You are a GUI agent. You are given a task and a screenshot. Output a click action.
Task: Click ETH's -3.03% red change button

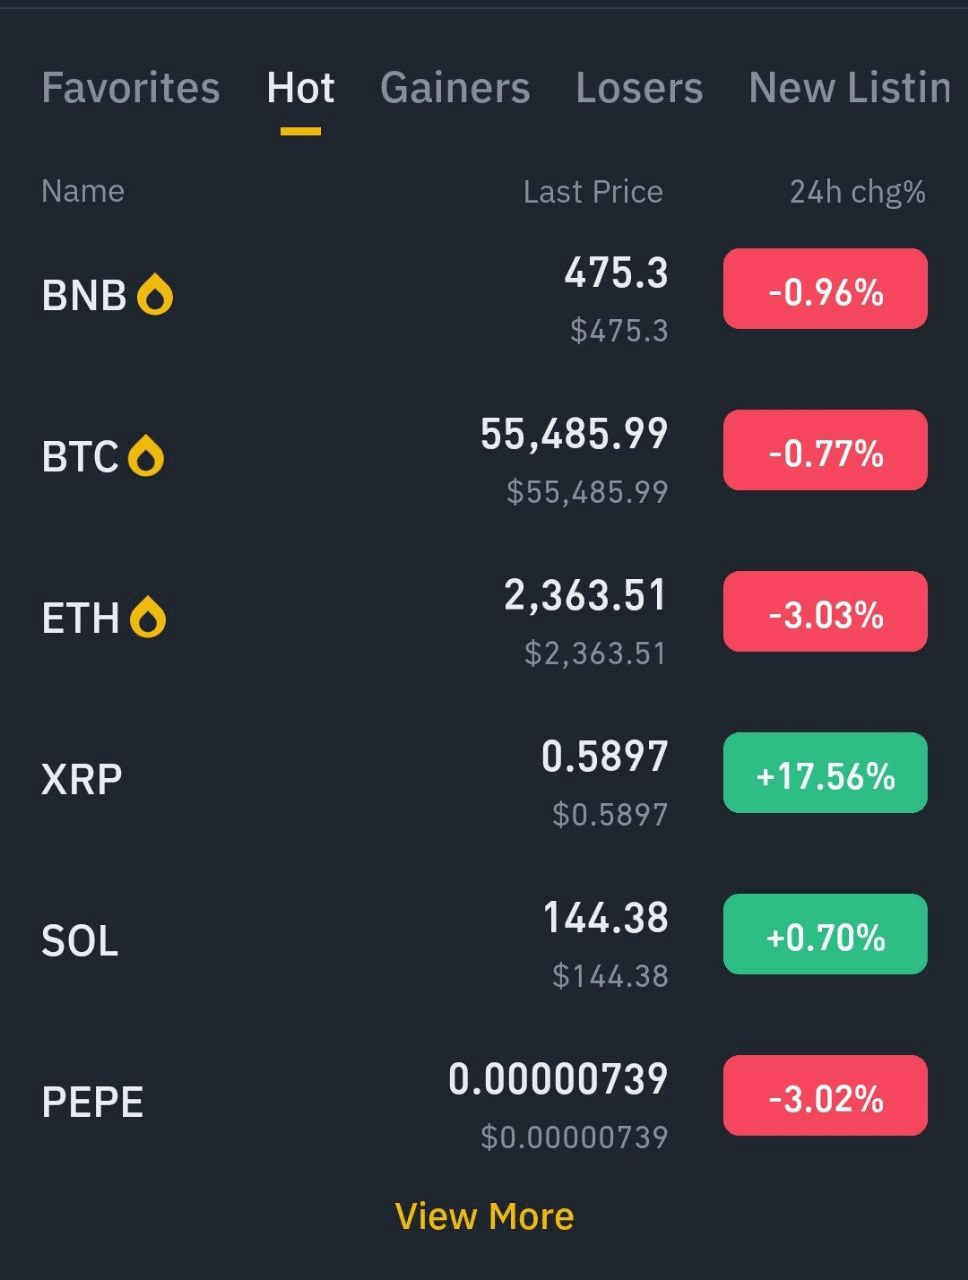[825, 612]
